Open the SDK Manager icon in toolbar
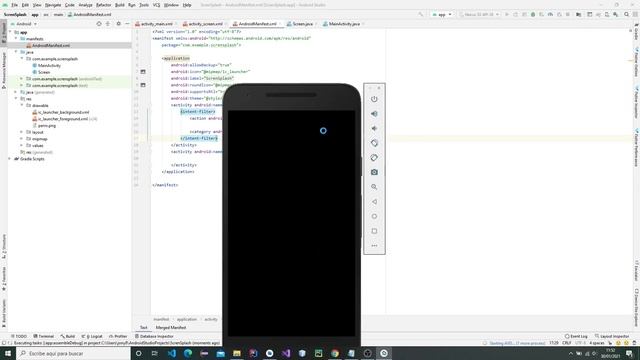 coord(616,14)
